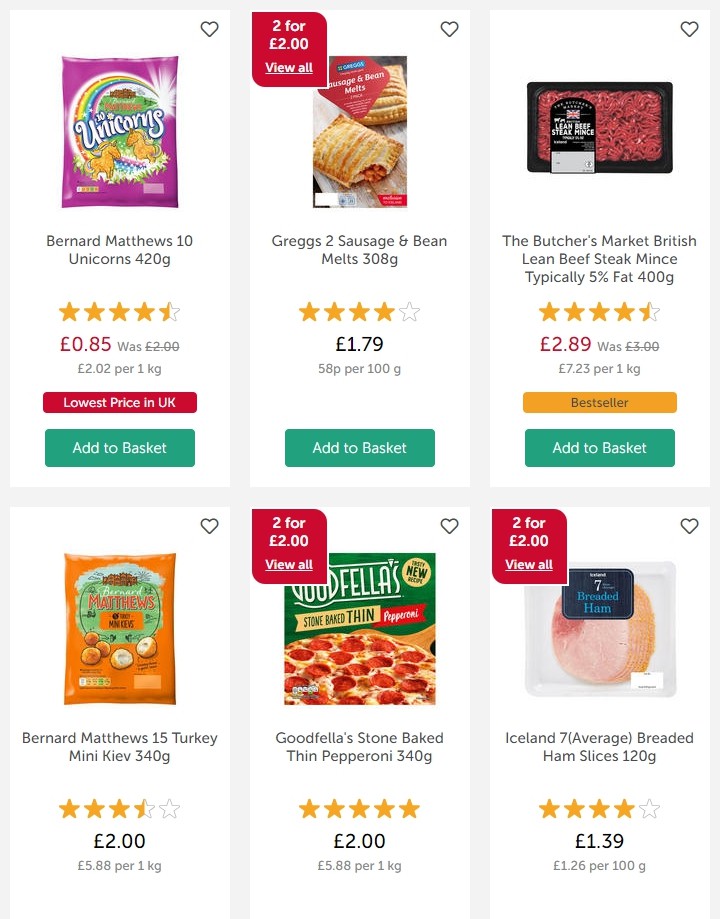The width and height of the screenshot is (720, 919).
Task: Toggle heart on Bernard Matthews Turkey Mini Kiev
Action: point(209,526)
